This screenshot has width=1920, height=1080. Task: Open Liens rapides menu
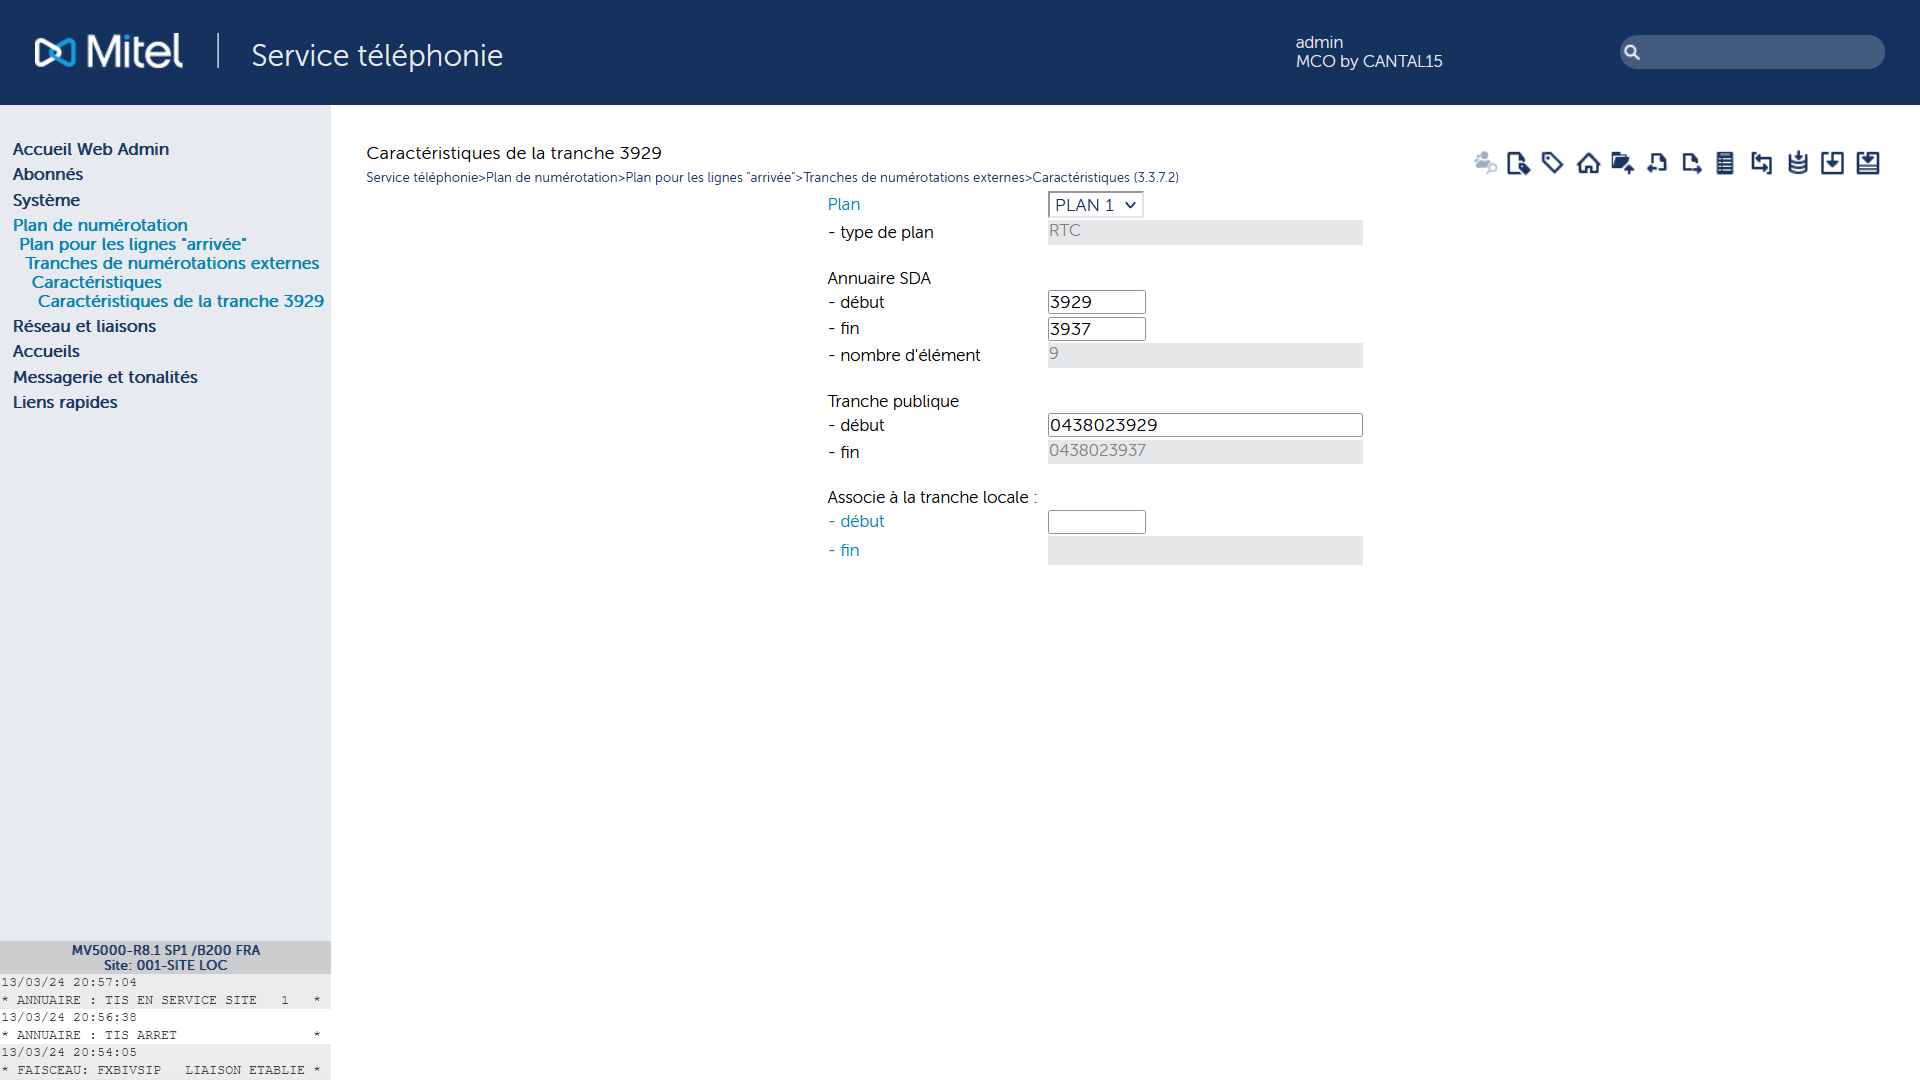[65, 402]
